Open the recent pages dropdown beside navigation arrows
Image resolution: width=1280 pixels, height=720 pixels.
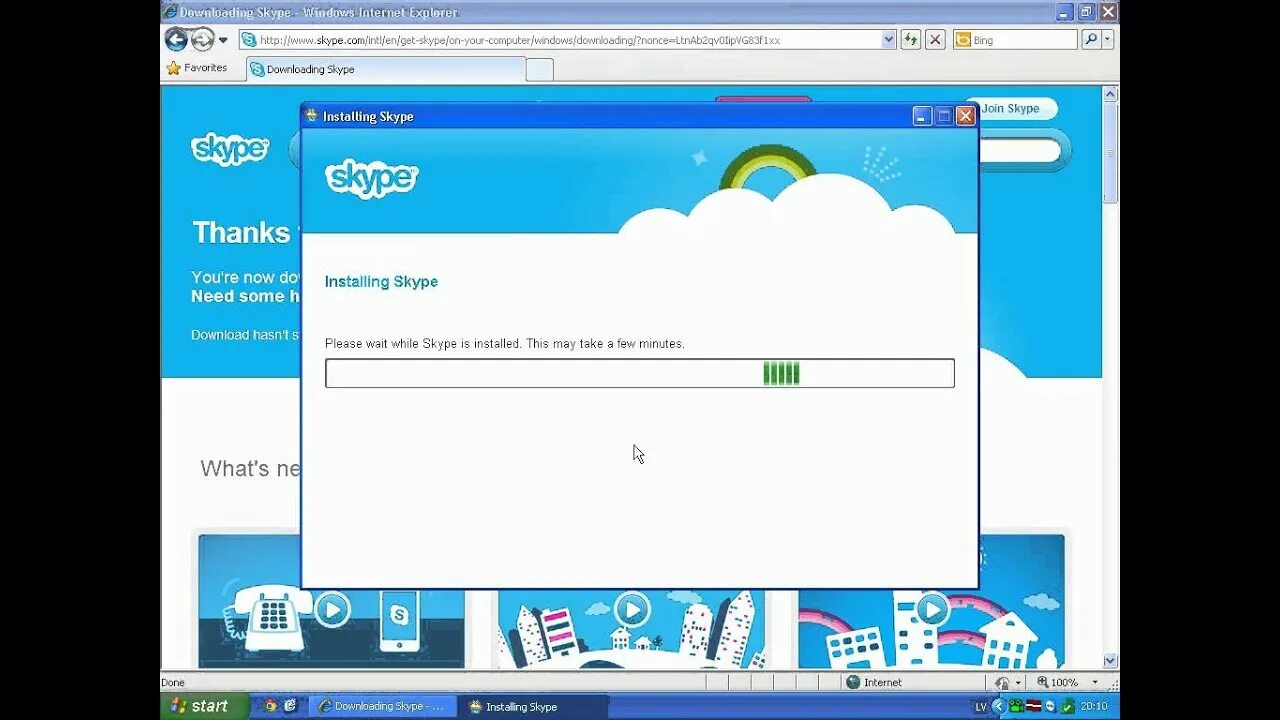click(x=223, y=41)
